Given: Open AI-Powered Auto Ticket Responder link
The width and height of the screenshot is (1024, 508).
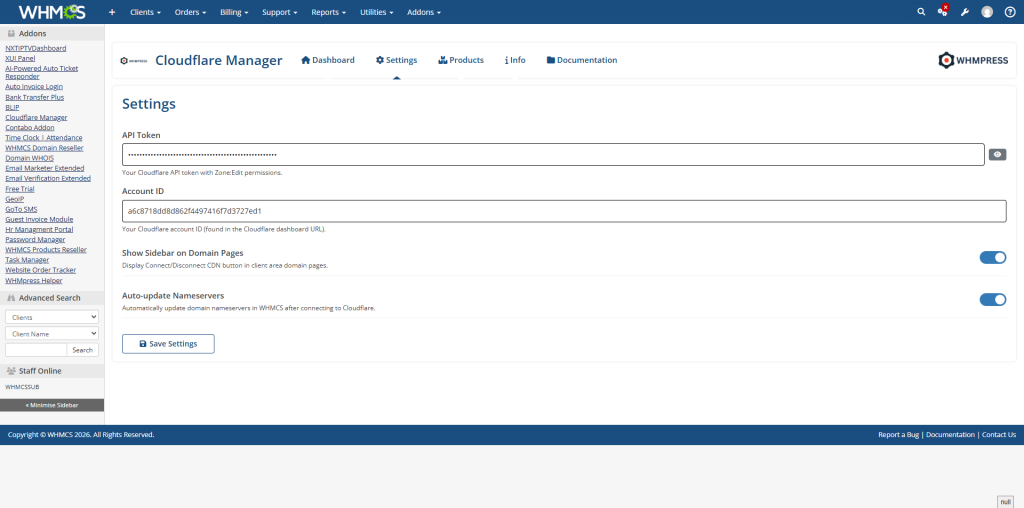Looking at the screenshot, I should tap(42, 72).
